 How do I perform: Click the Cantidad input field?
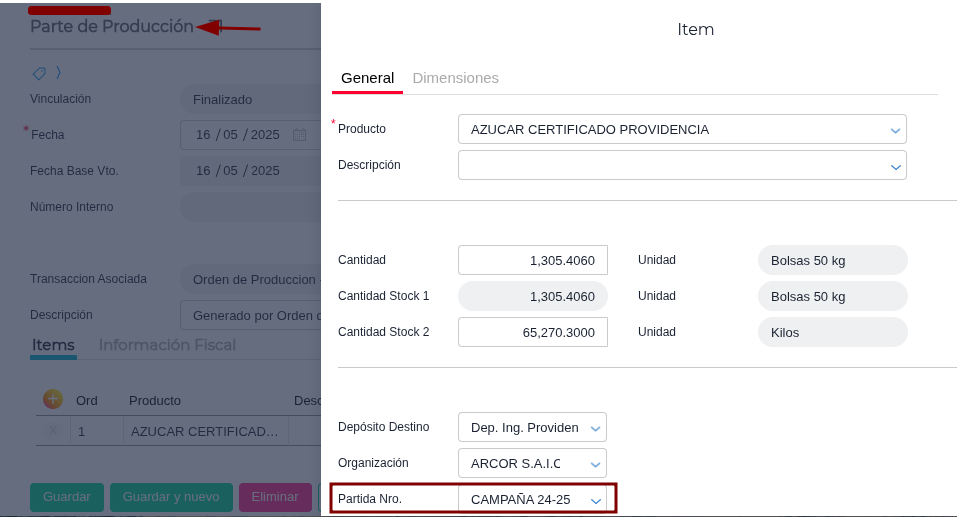click(x=532, y=260)
